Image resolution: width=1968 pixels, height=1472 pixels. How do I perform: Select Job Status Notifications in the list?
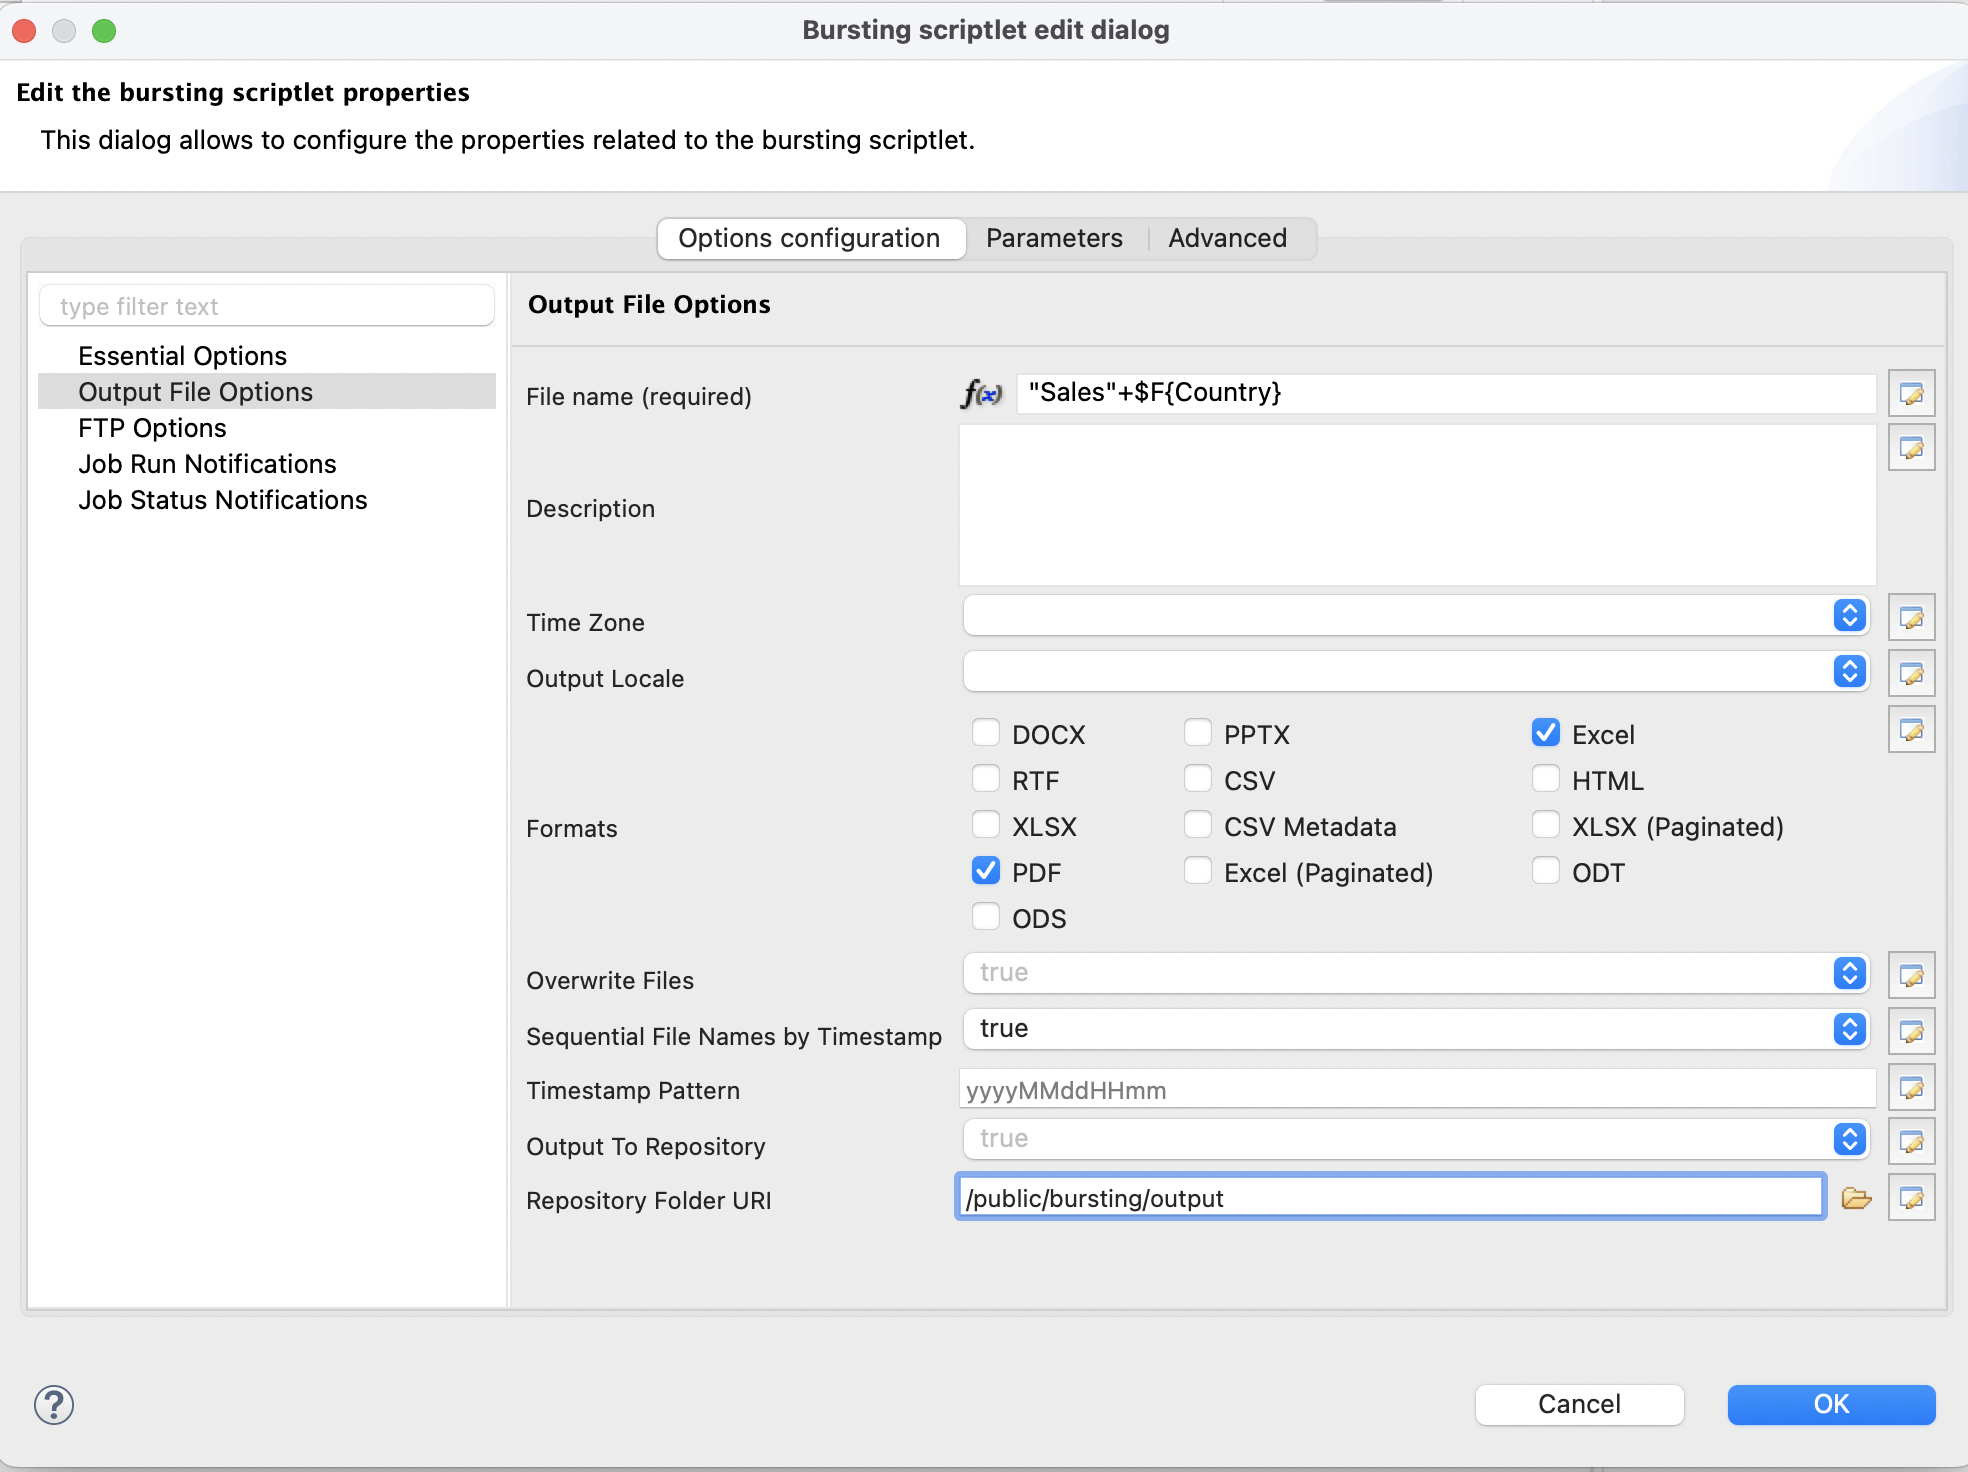pyautogui.click(x=267, y=500)
